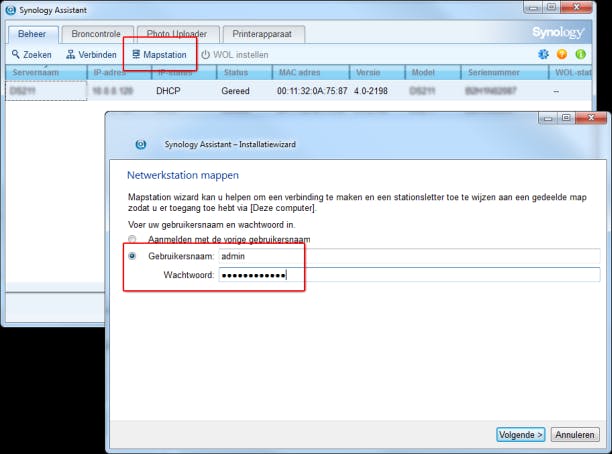Sort by MAC adres column header
Screen dimensions: 612x454
coord(310,73)
